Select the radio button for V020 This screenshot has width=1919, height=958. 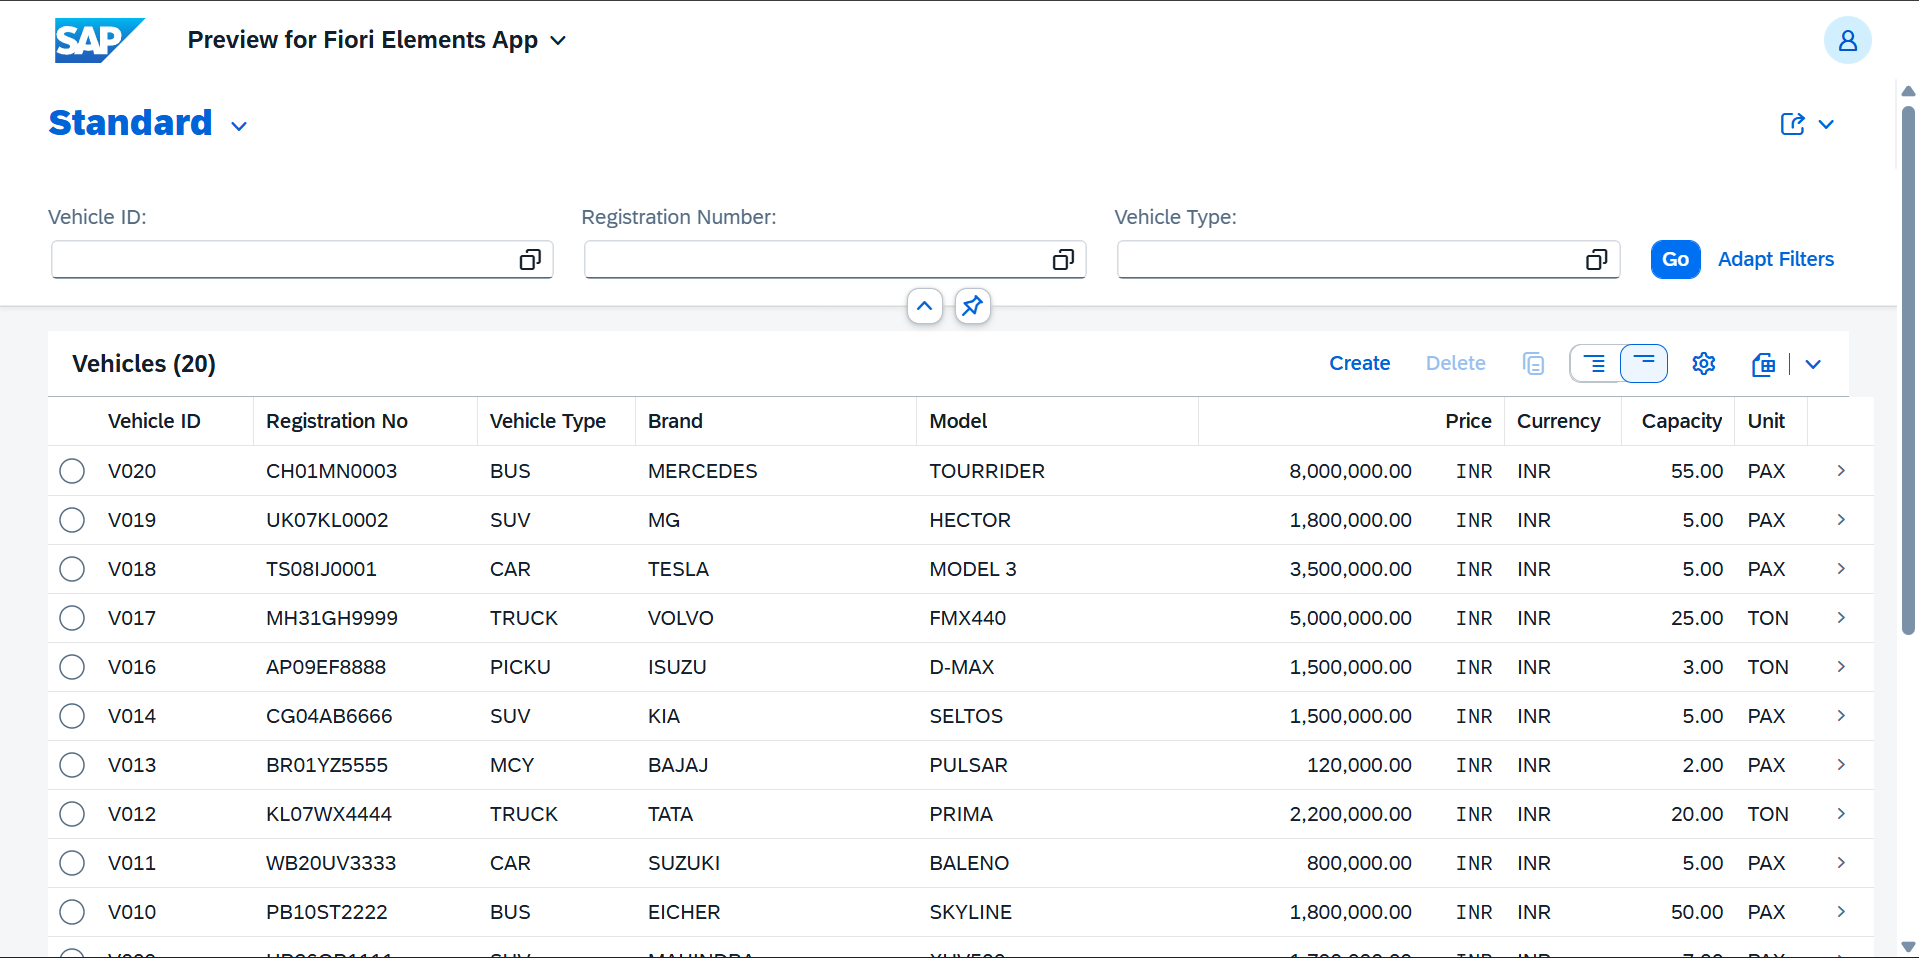tap(72, 471)
